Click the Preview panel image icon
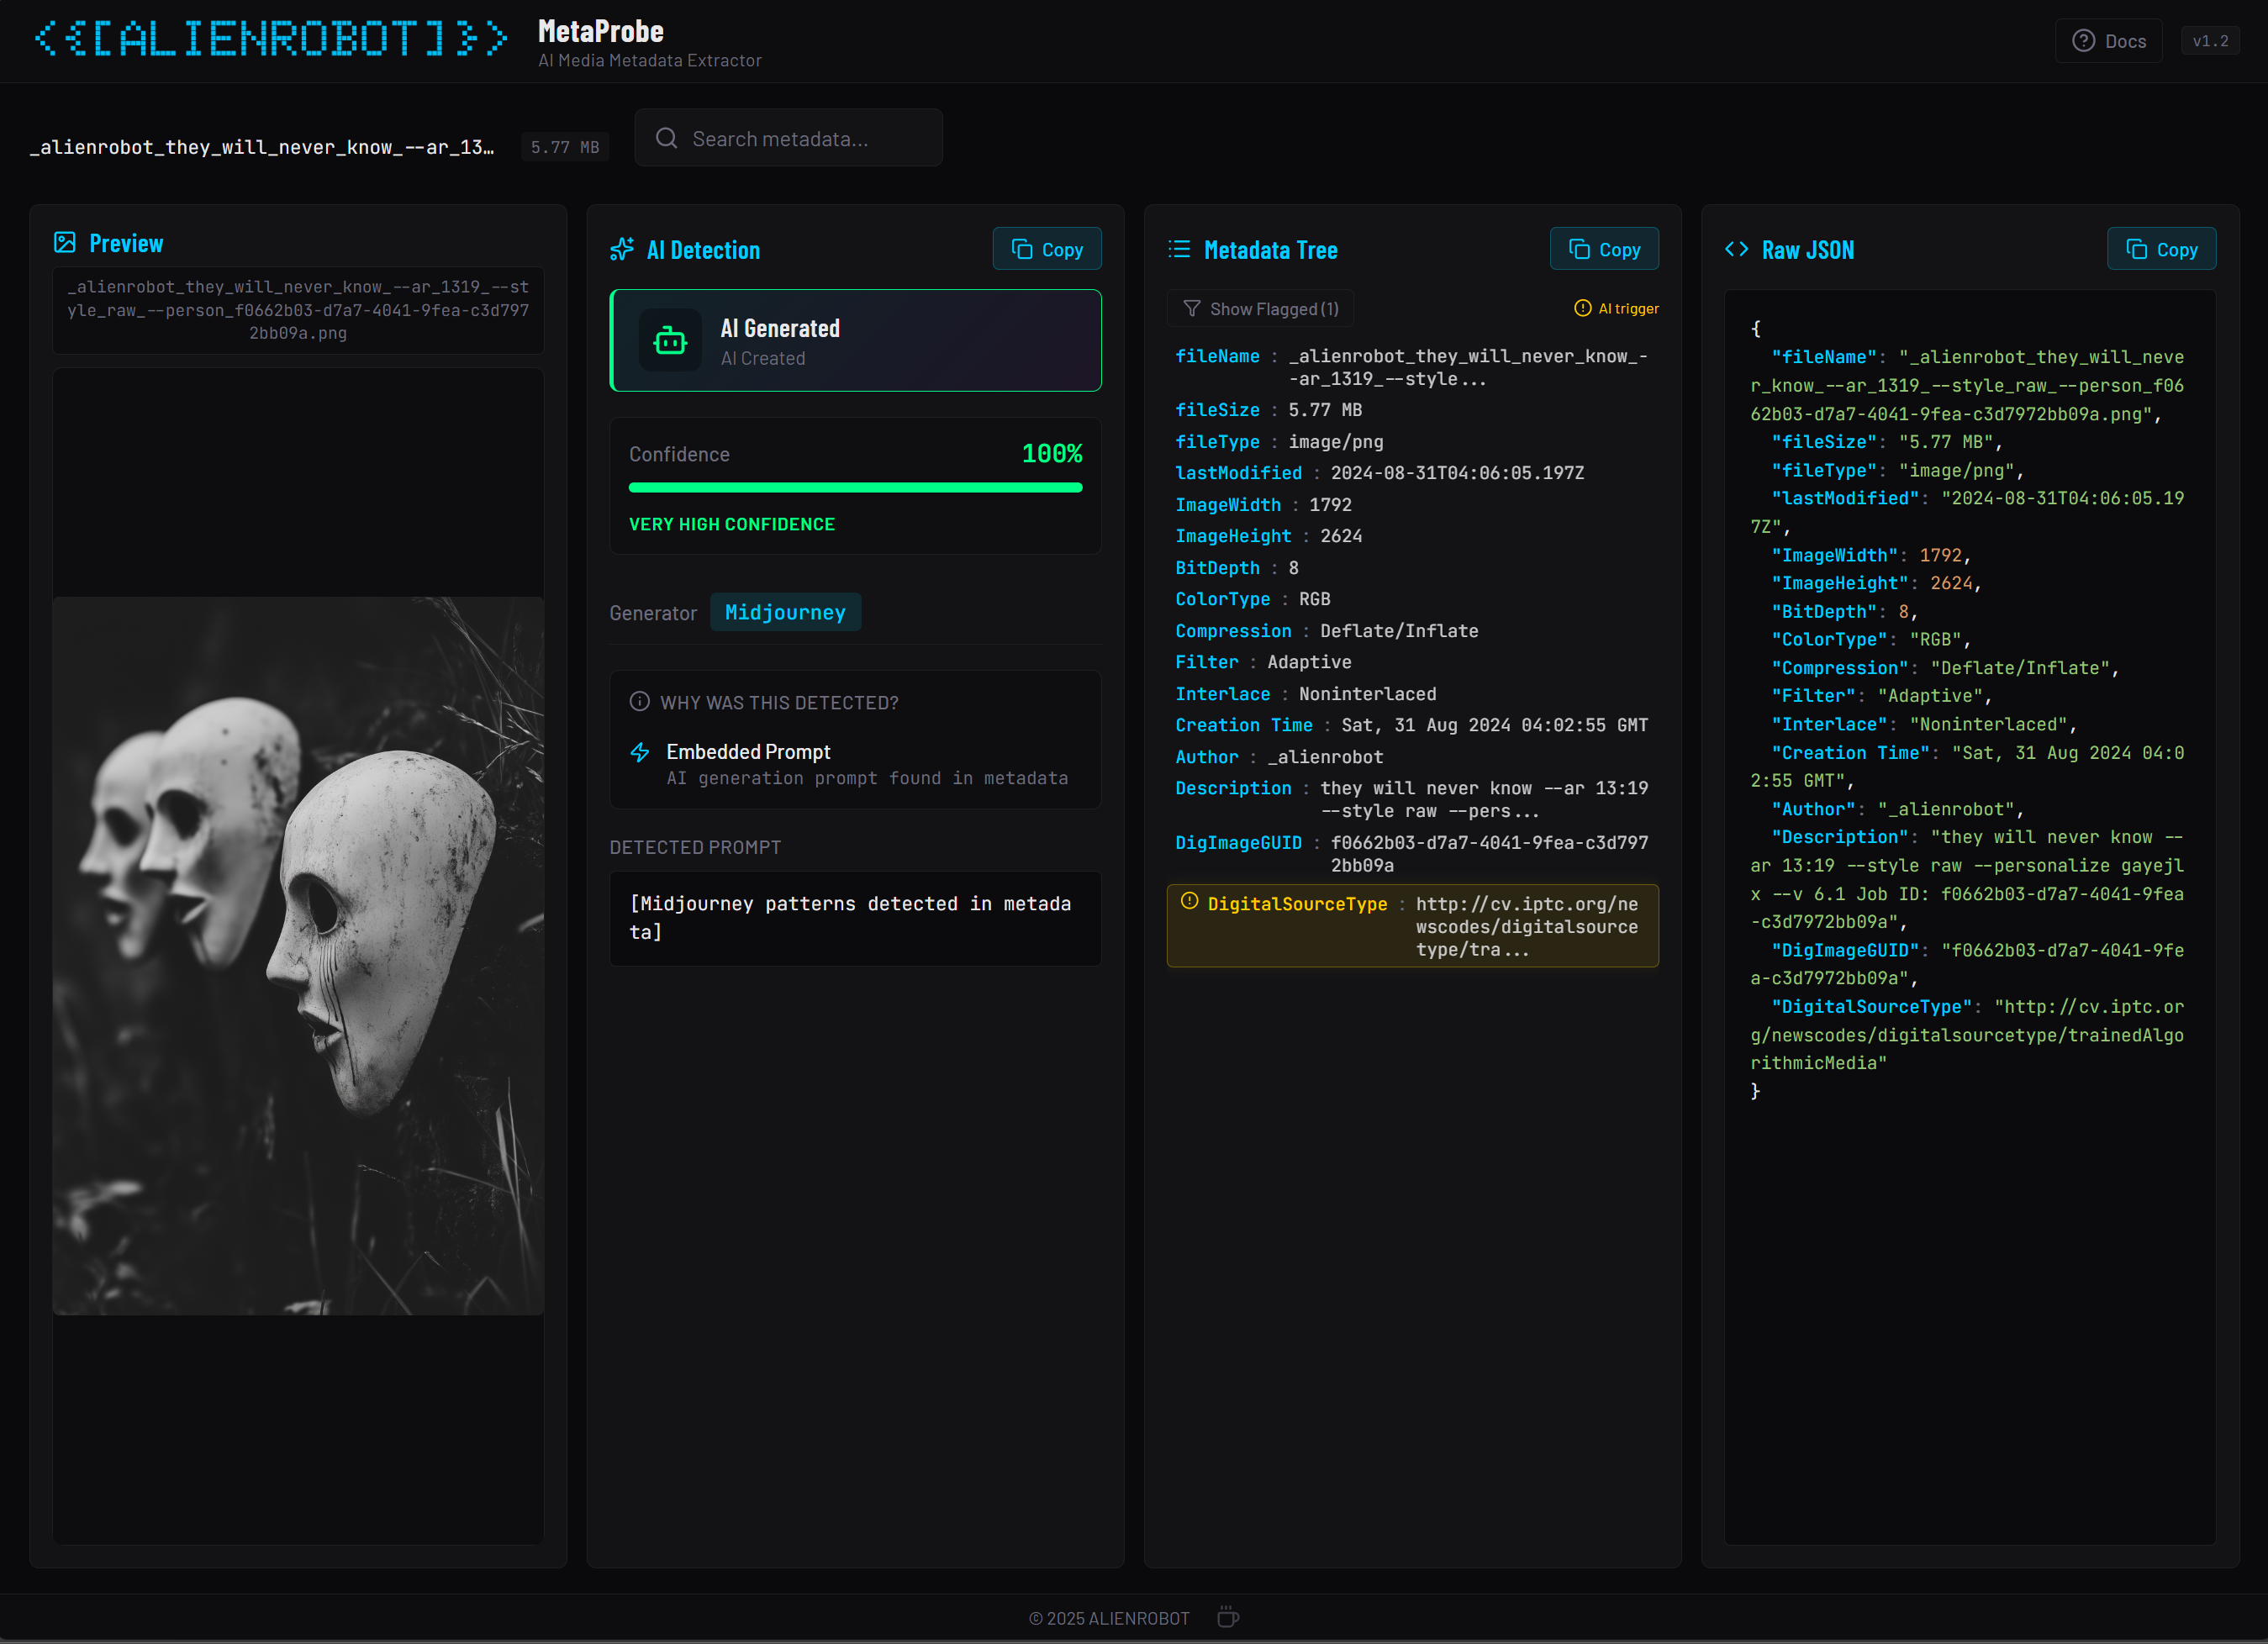Screen dimensions: 2268x1644 tap(65, 242)
